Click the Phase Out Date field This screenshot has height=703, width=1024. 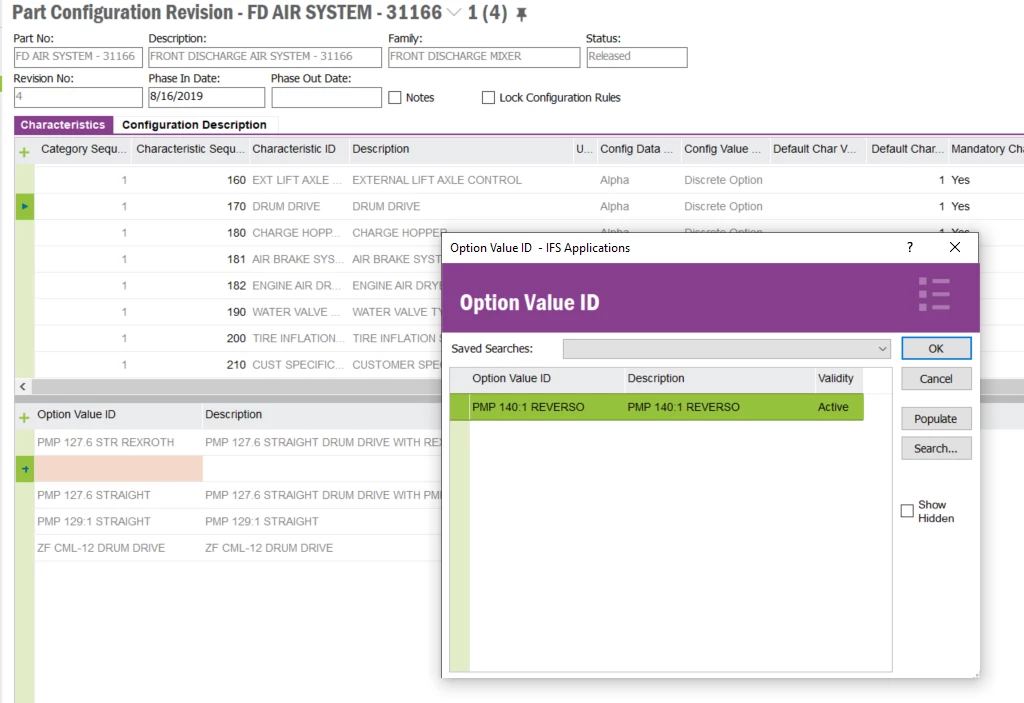(326, 97)
